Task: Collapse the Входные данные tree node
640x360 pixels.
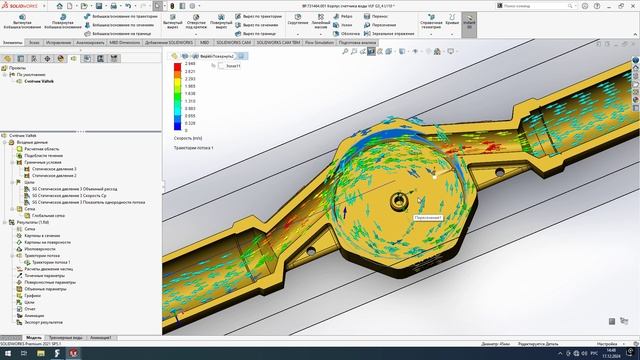Action: click(x=4, y=142)
